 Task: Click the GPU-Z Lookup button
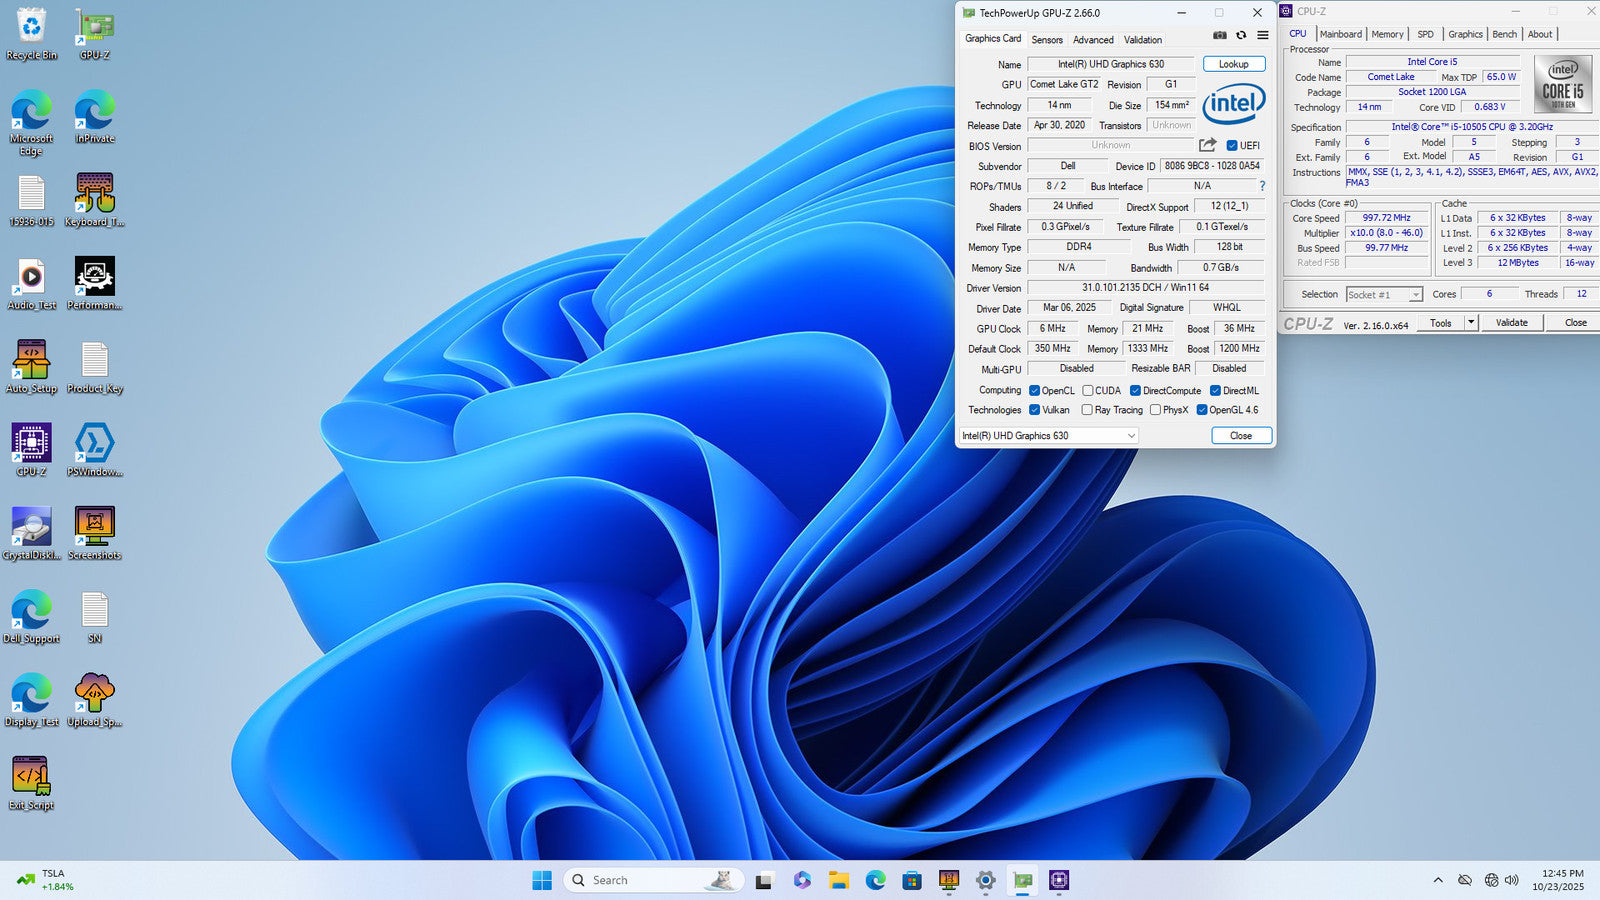(x=1233, y=64)
